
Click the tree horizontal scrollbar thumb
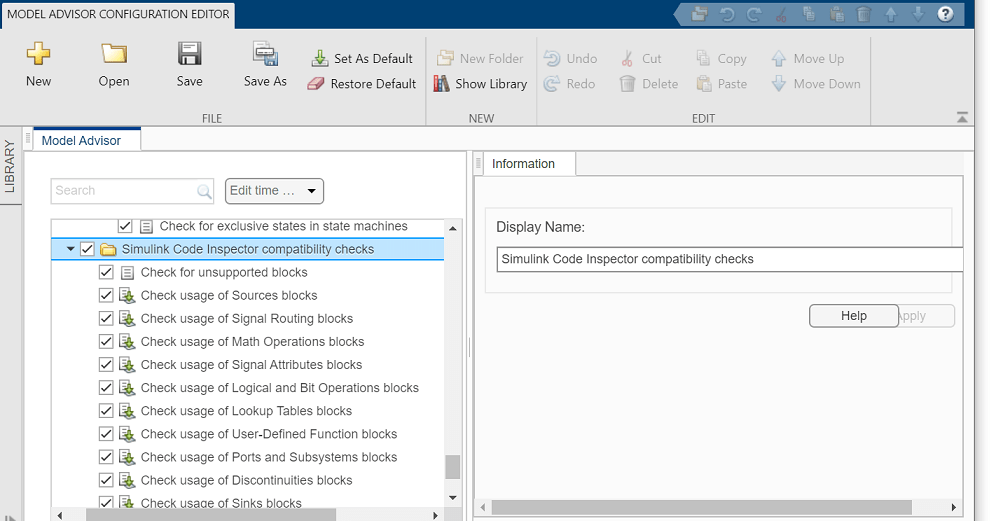(210, 515)
